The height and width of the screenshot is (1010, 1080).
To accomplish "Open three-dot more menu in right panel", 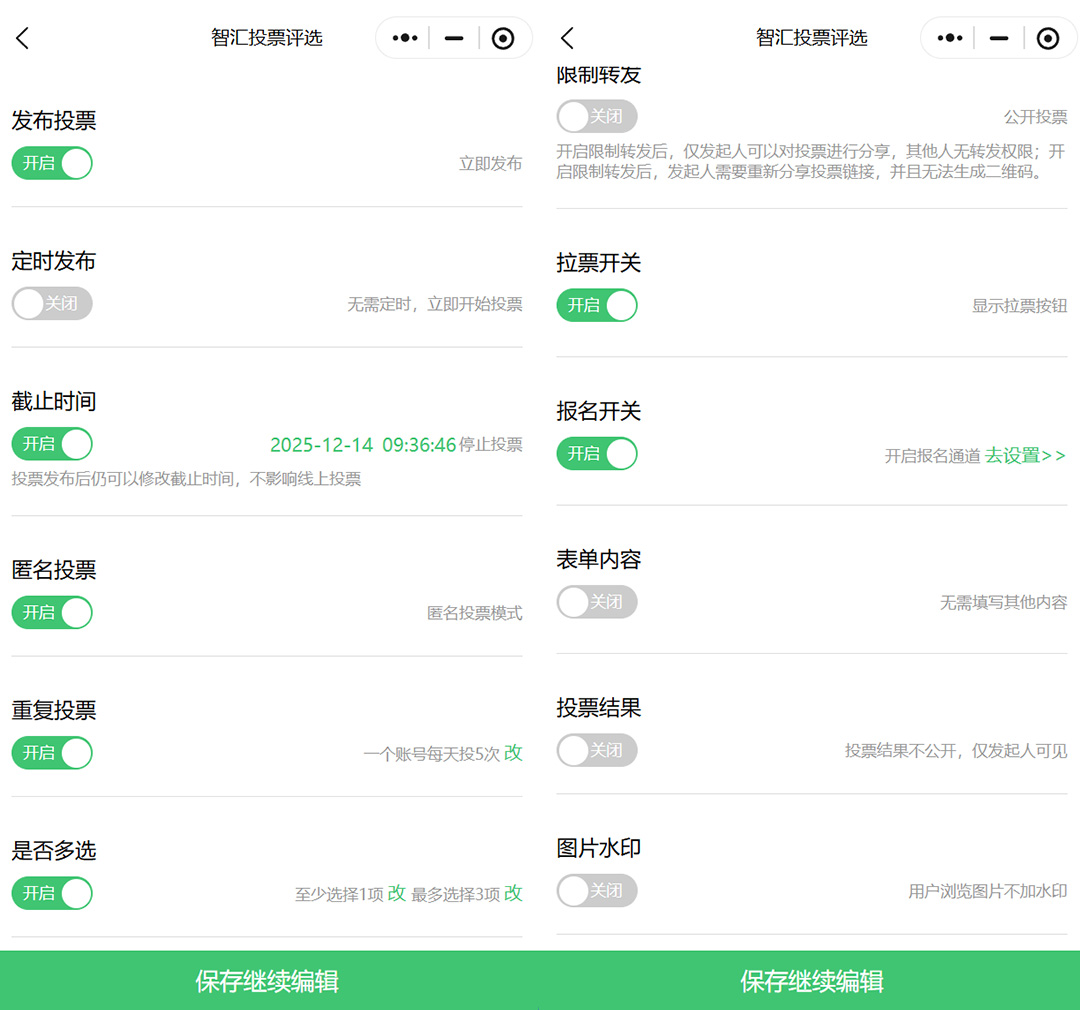I will (x=949, y=38).
